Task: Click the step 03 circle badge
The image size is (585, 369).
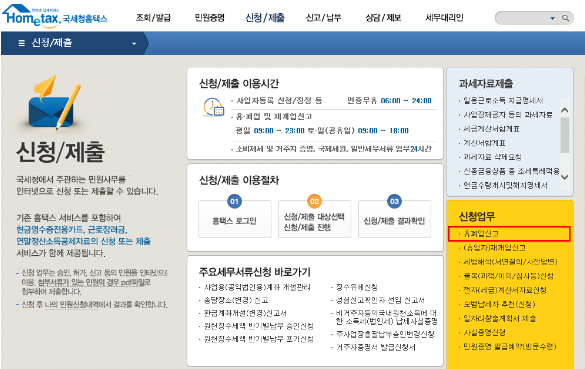Action: [x=394, y=201]
